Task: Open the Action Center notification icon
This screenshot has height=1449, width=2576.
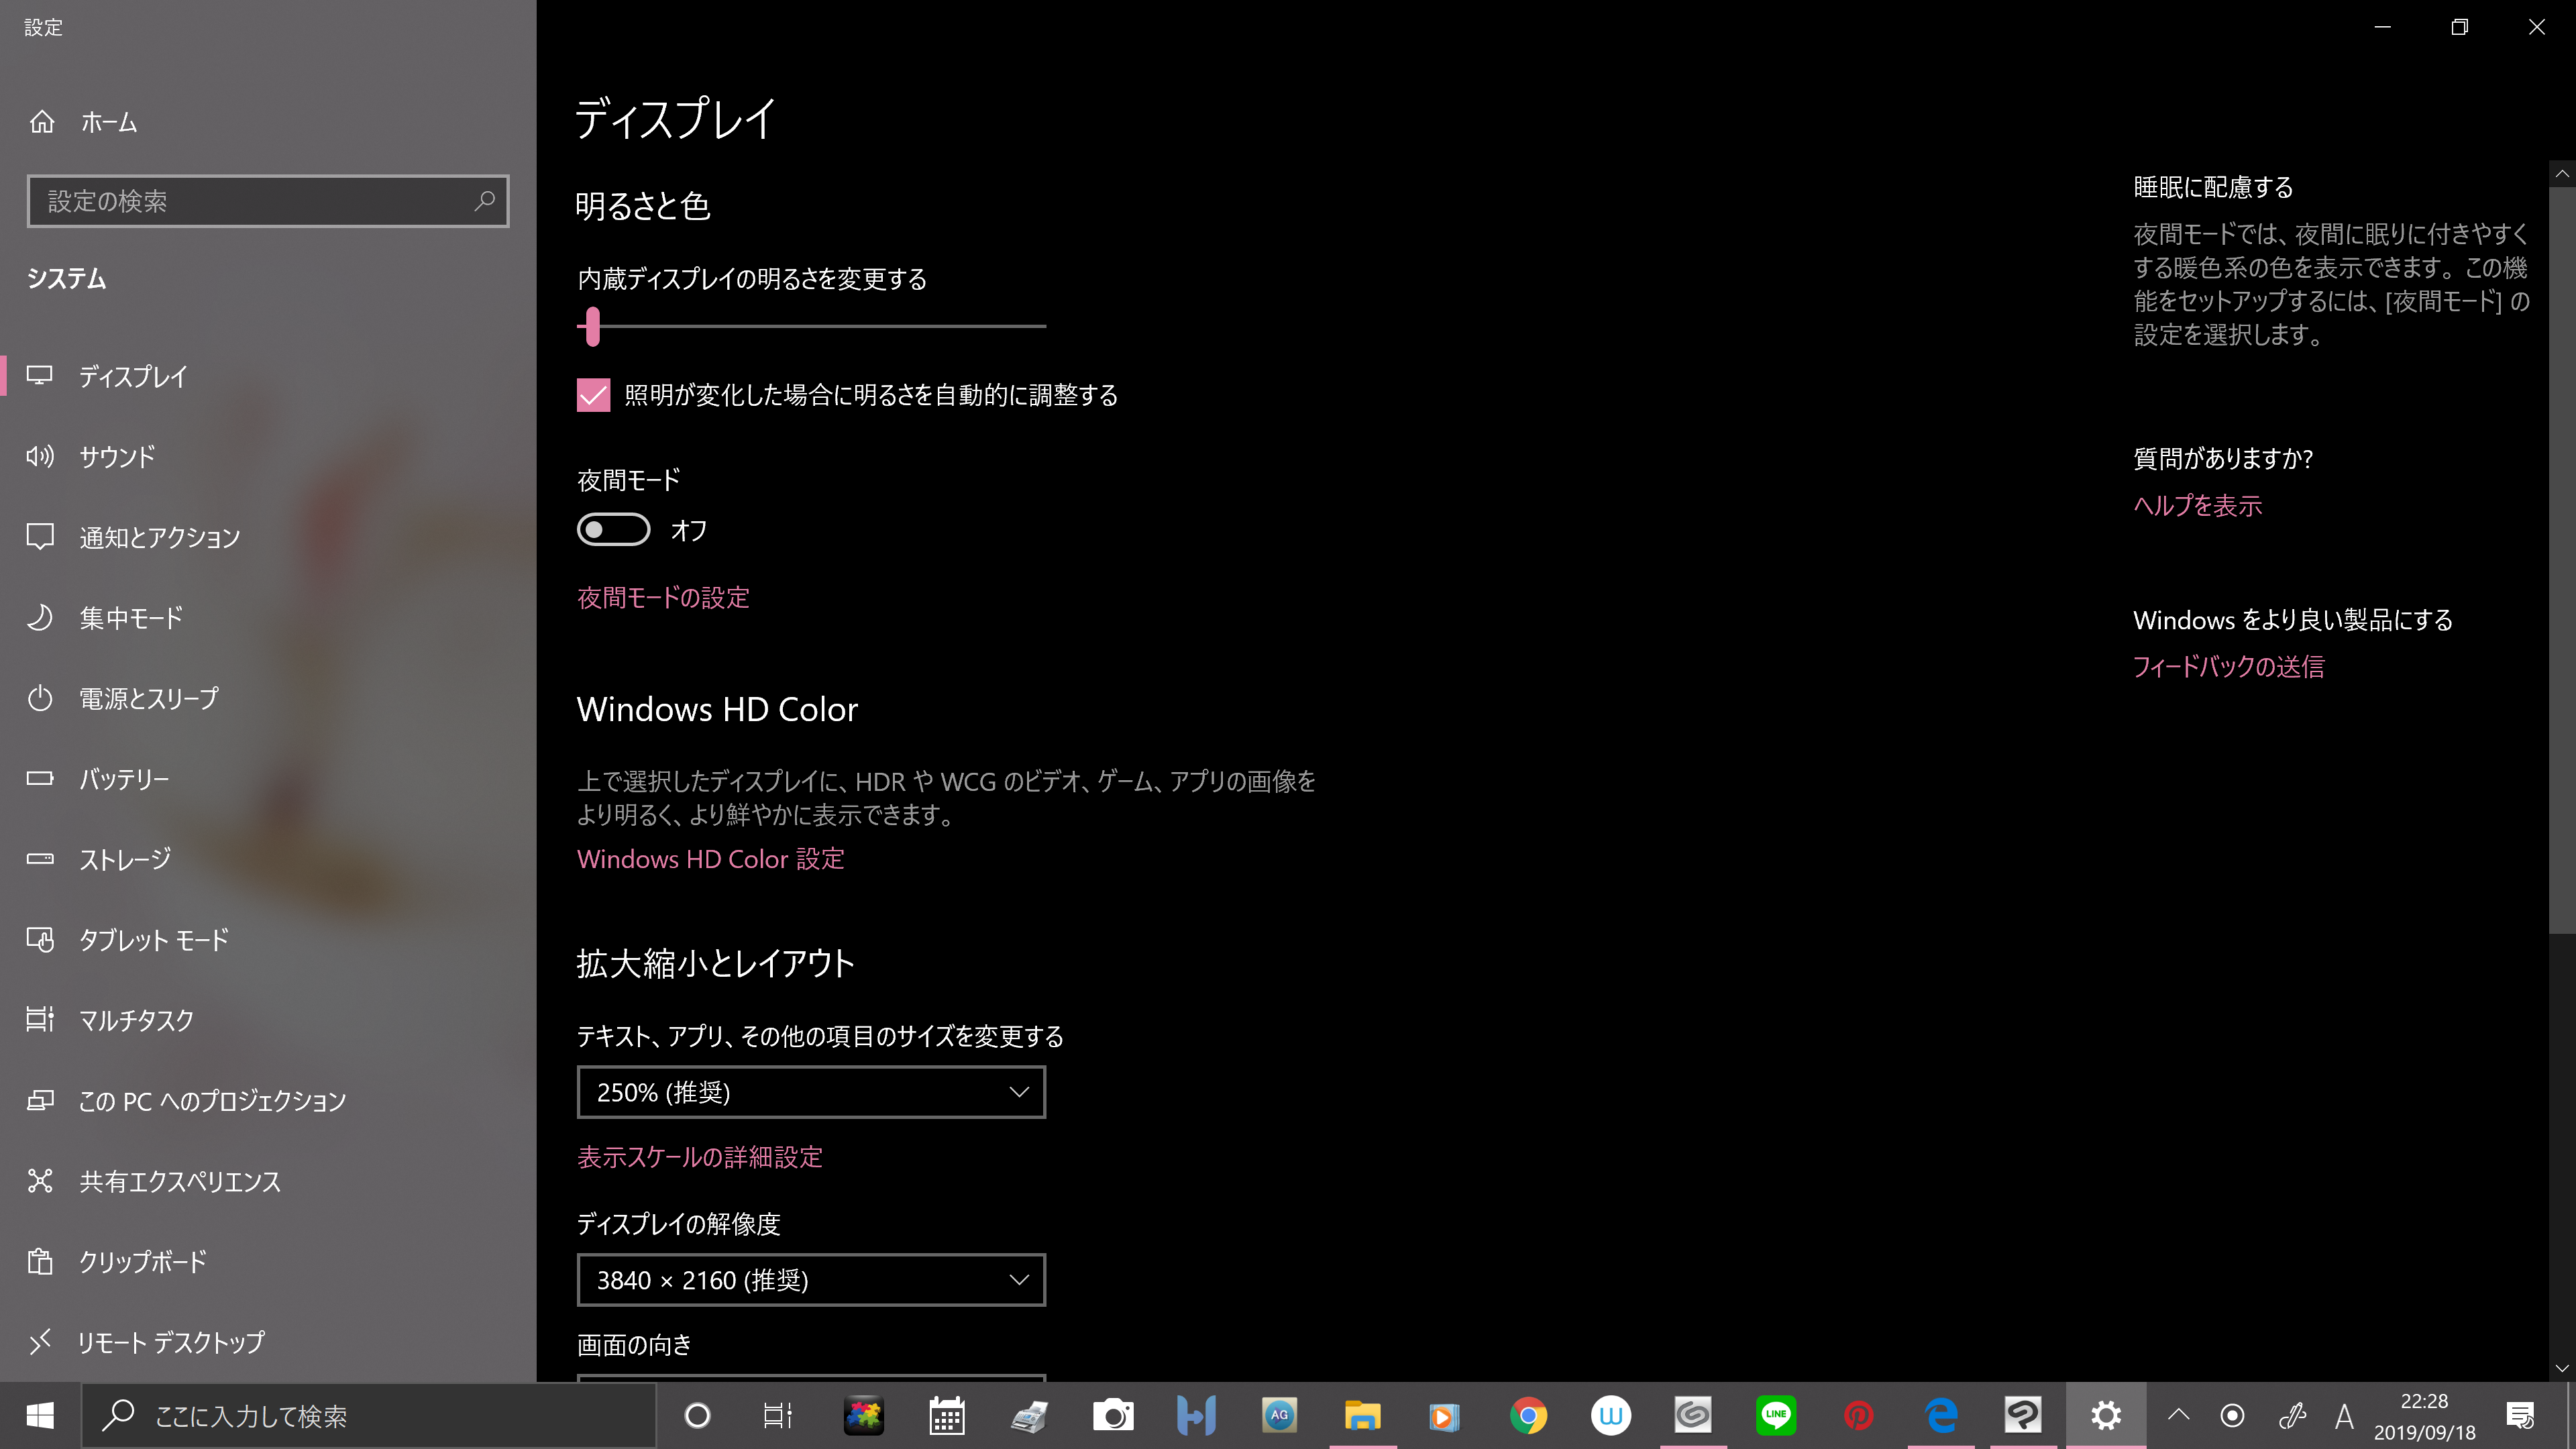Action: (x=2520, y=1415)
